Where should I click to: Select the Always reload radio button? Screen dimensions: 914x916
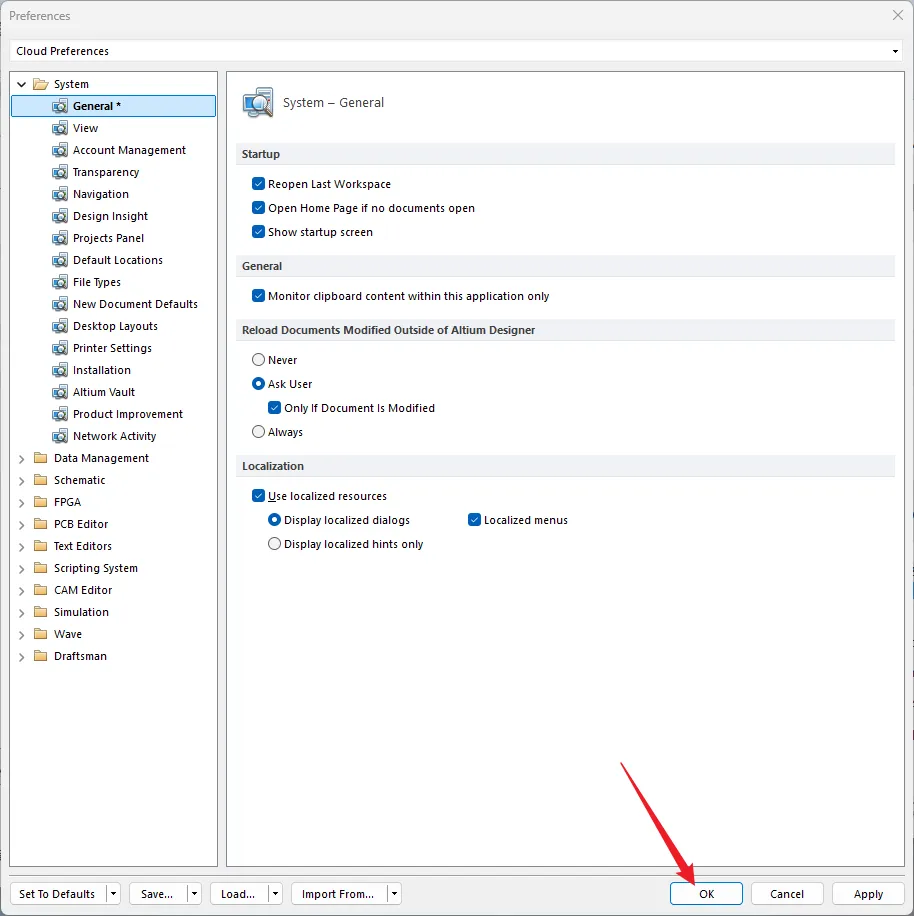tap(258, 432)
